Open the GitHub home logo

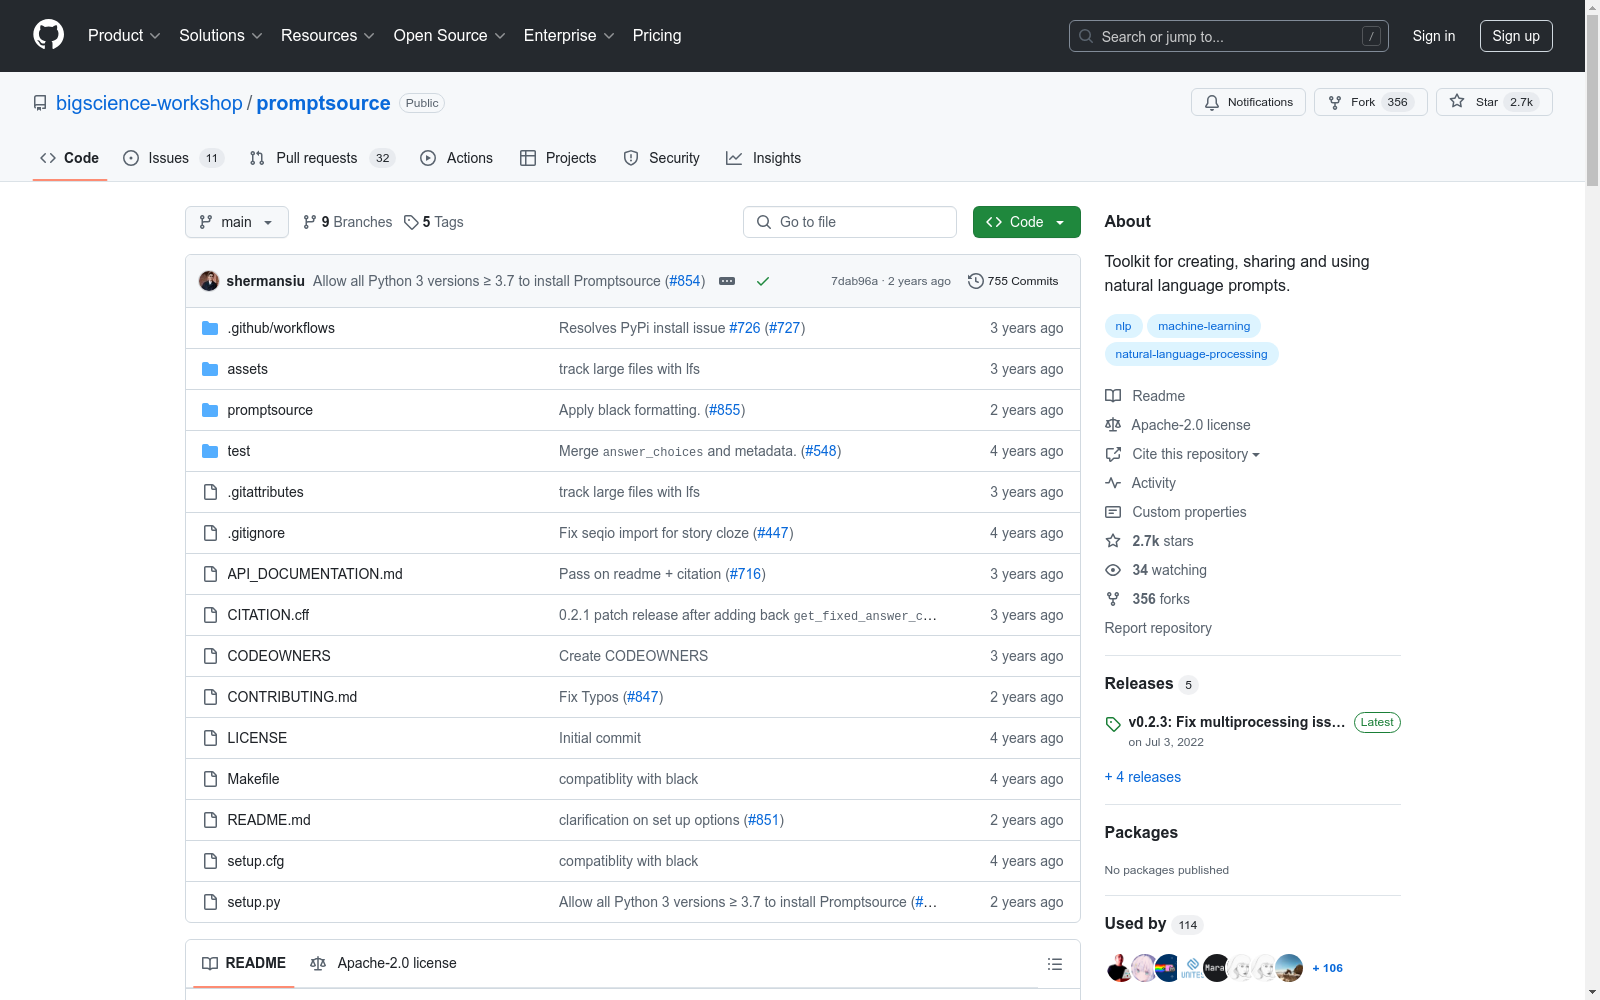[x=48, y=35]
